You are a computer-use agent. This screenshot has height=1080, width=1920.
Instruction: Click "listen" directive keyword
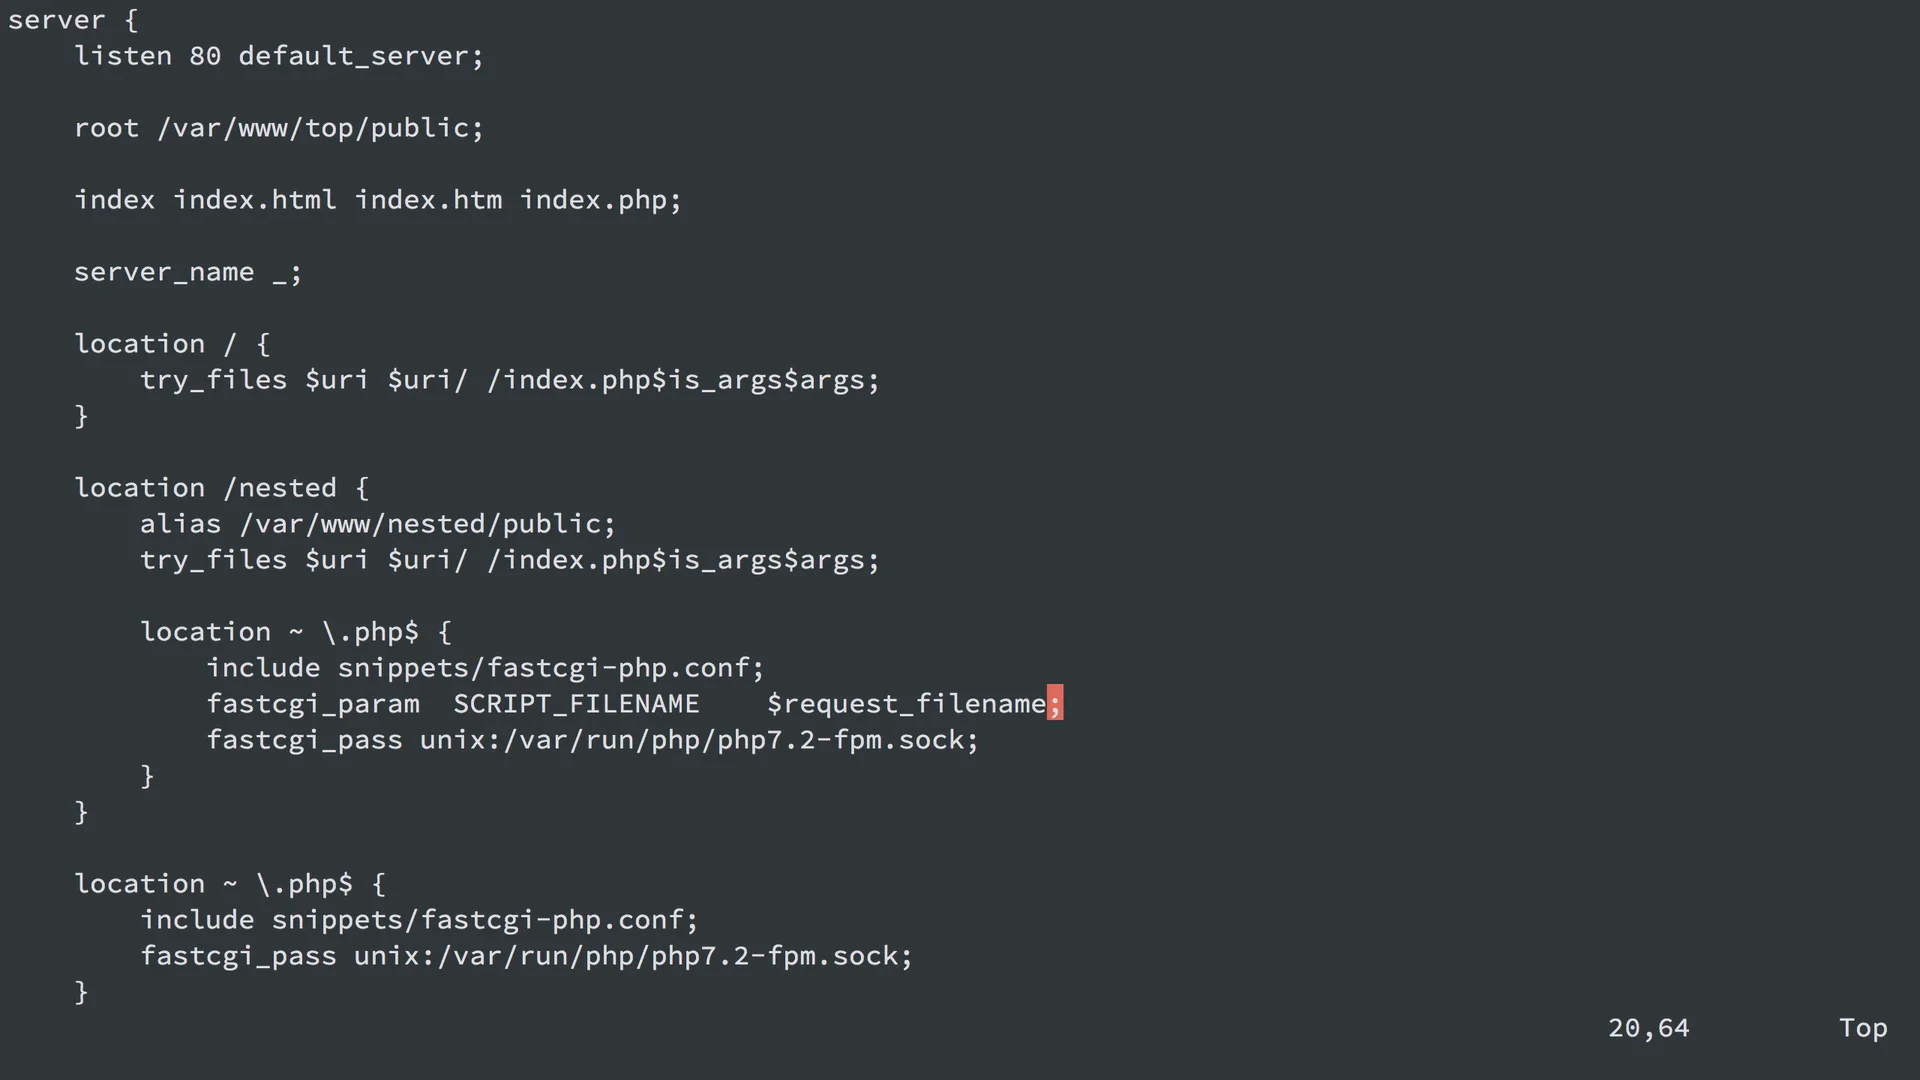tap(123, 56)
